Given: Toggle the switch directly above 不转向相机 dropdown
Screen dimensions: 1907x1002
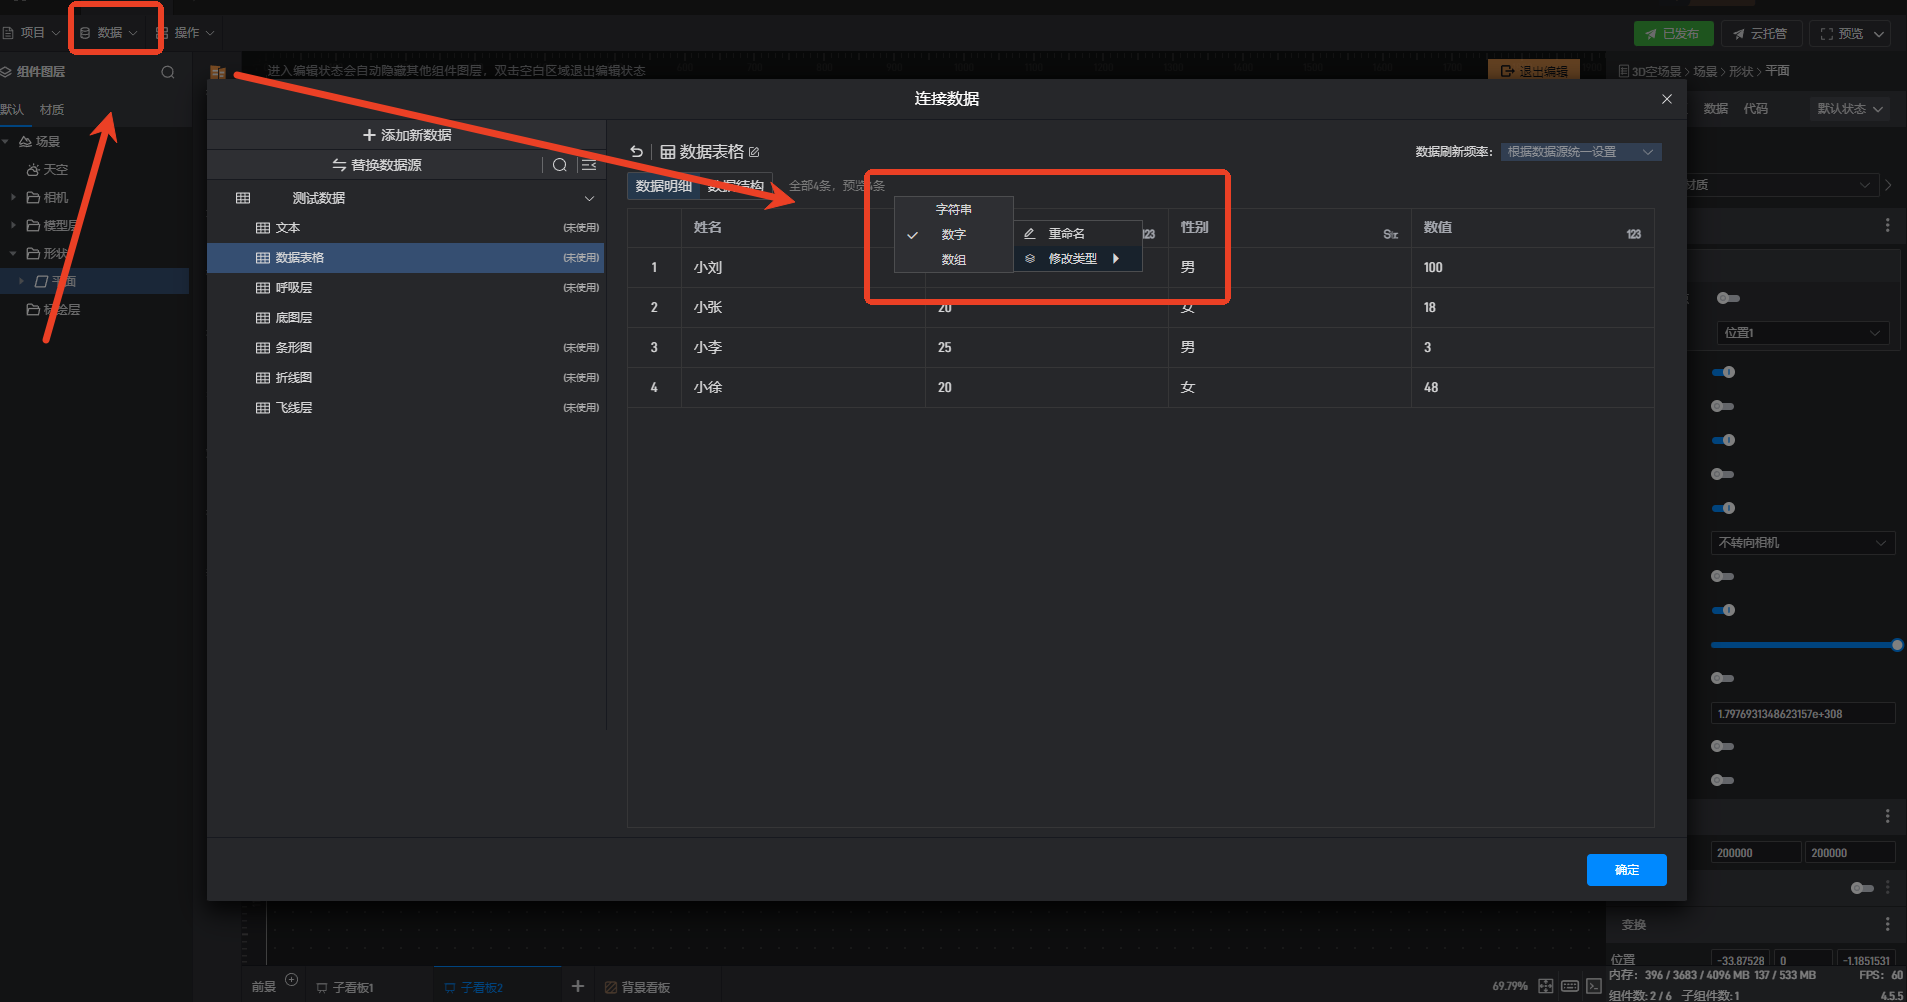Looking at the screenshot, I should pos(1723,508).
